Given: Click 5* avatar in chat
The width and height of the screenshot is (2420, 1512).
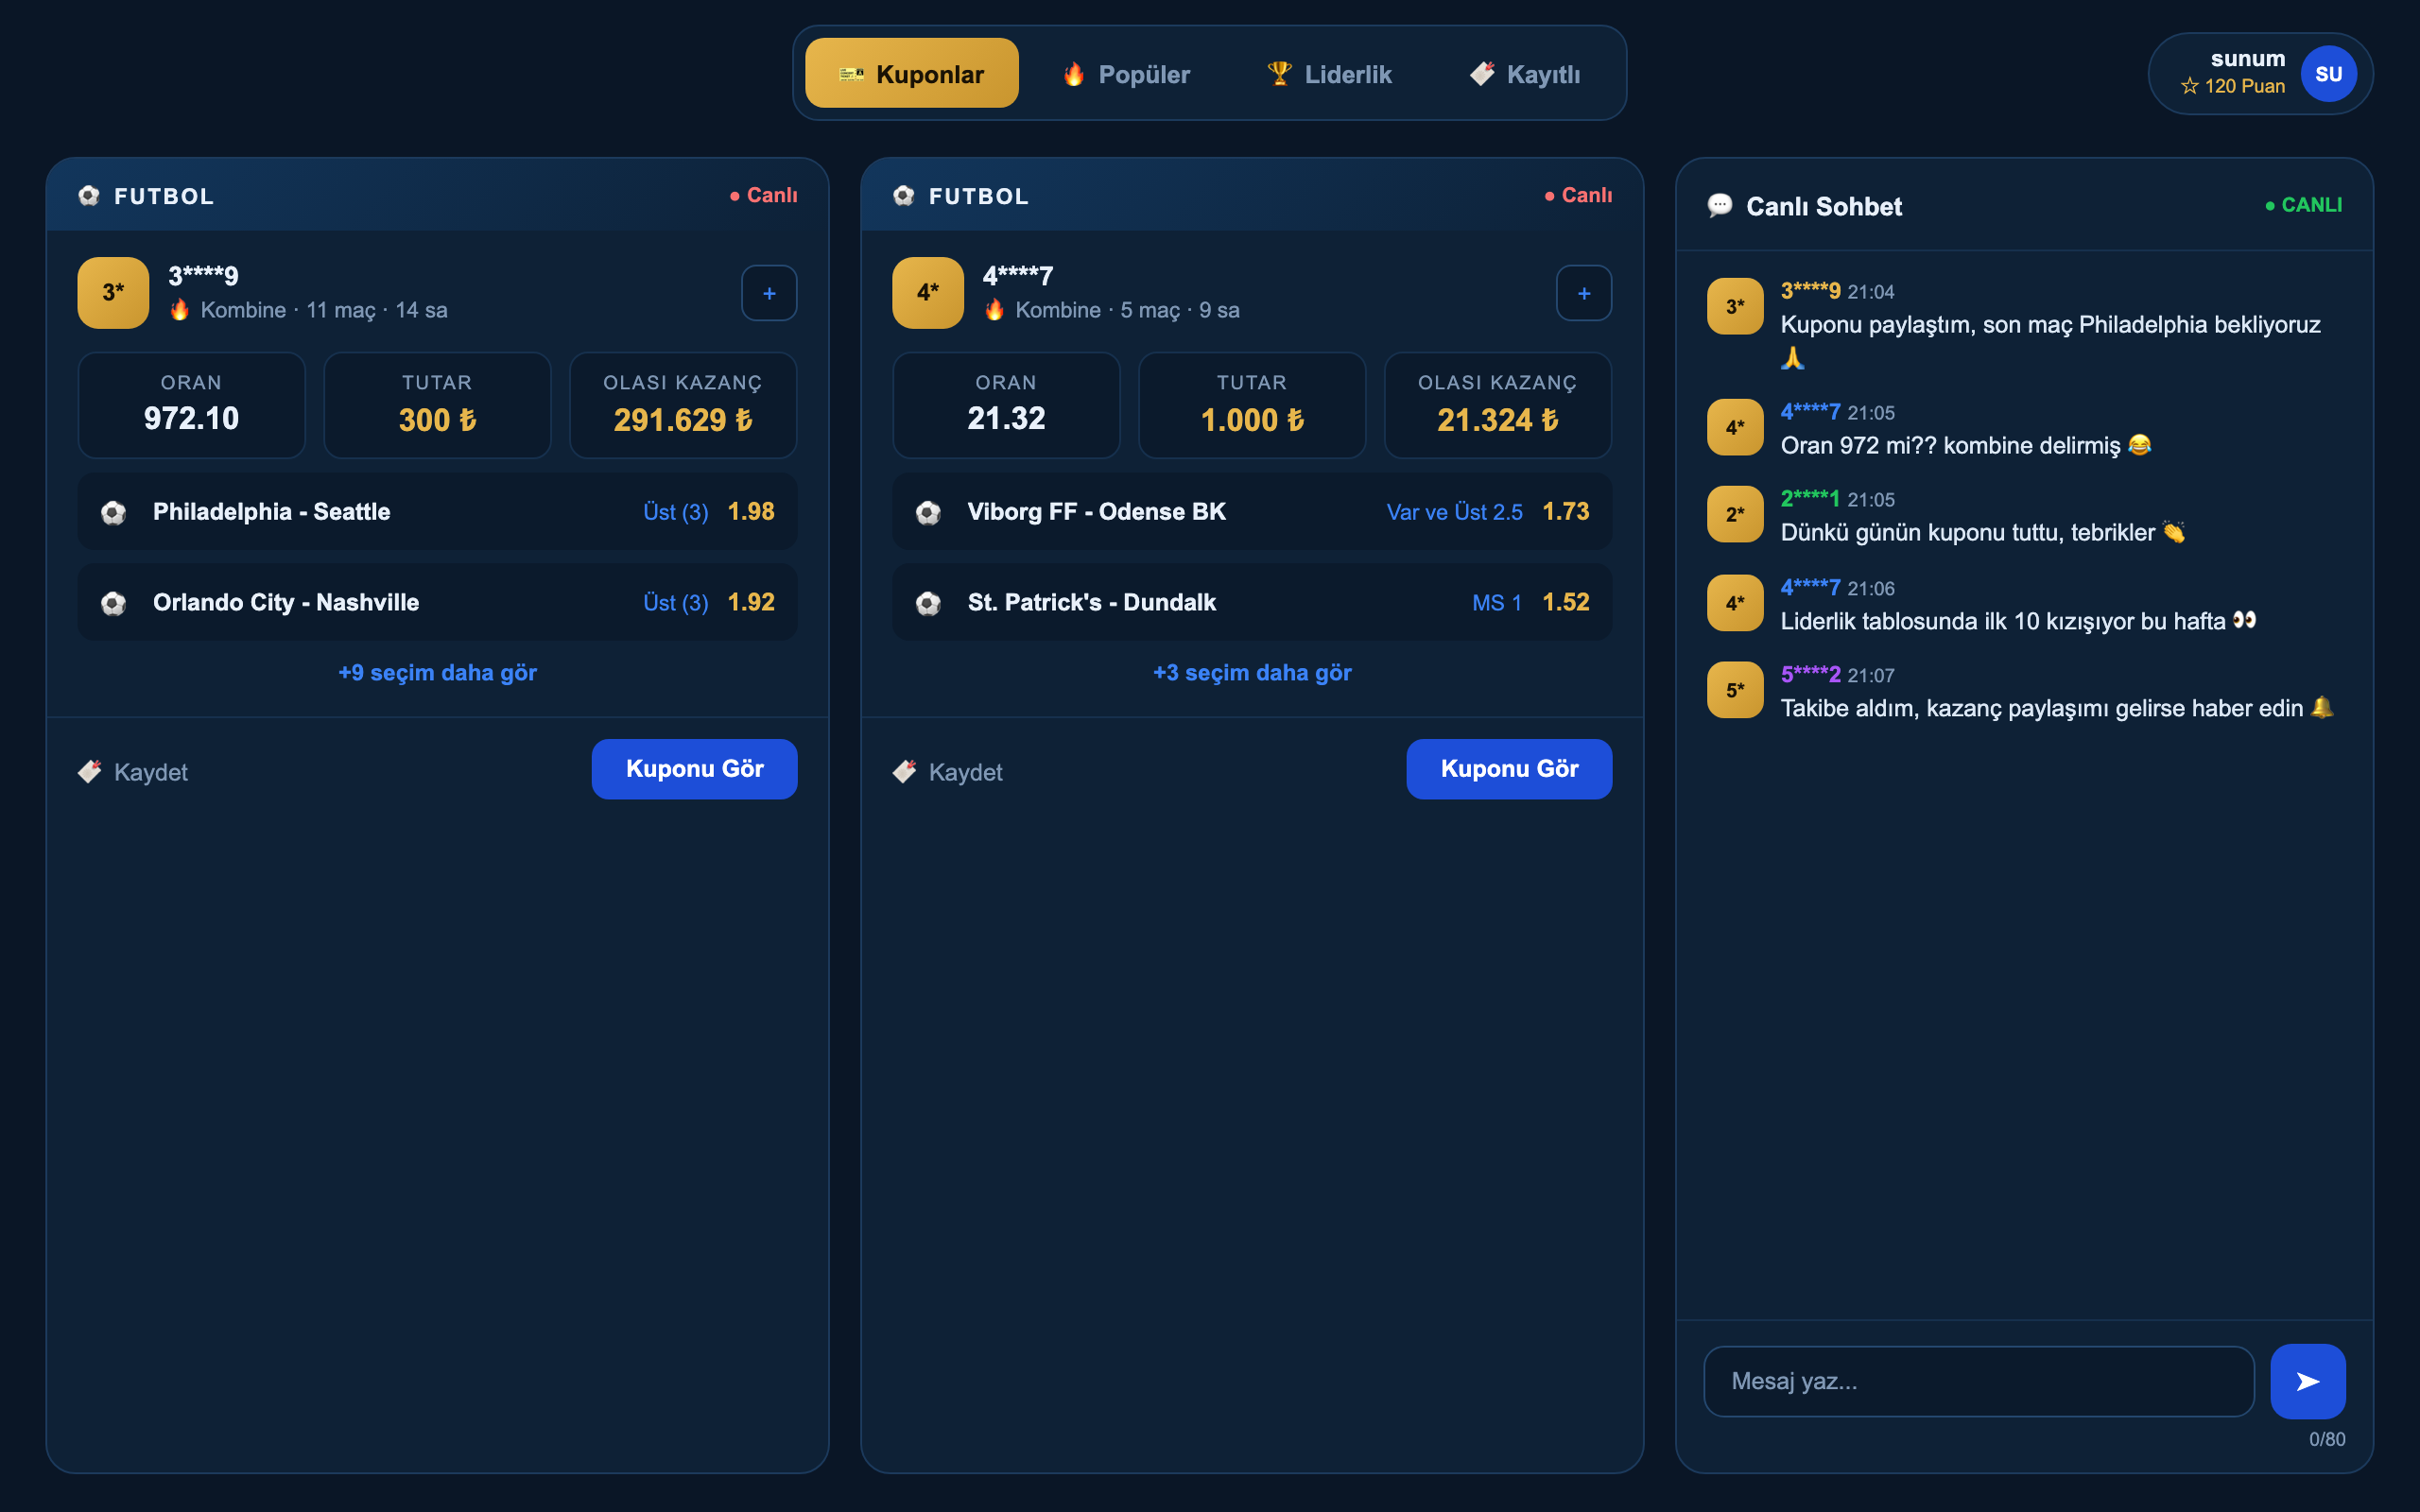Looking at the screenshot, I should pos(1735,691).
